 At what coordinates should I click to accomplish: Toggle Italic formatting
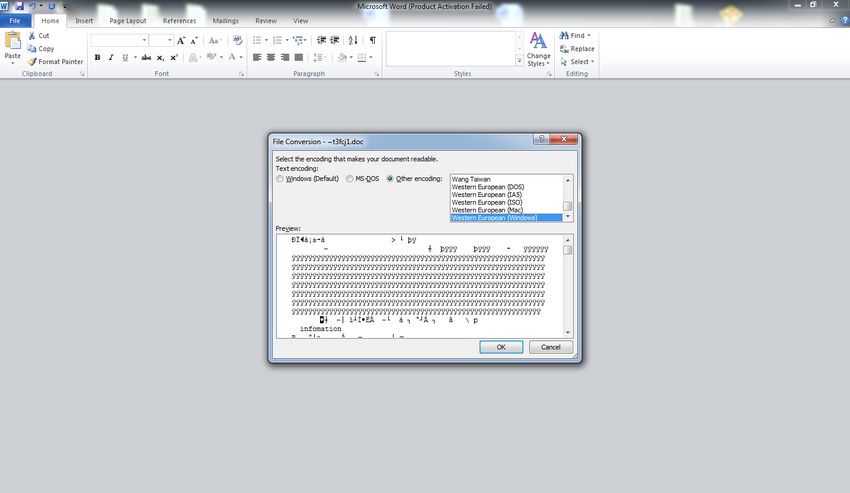(x=111, y=57)
